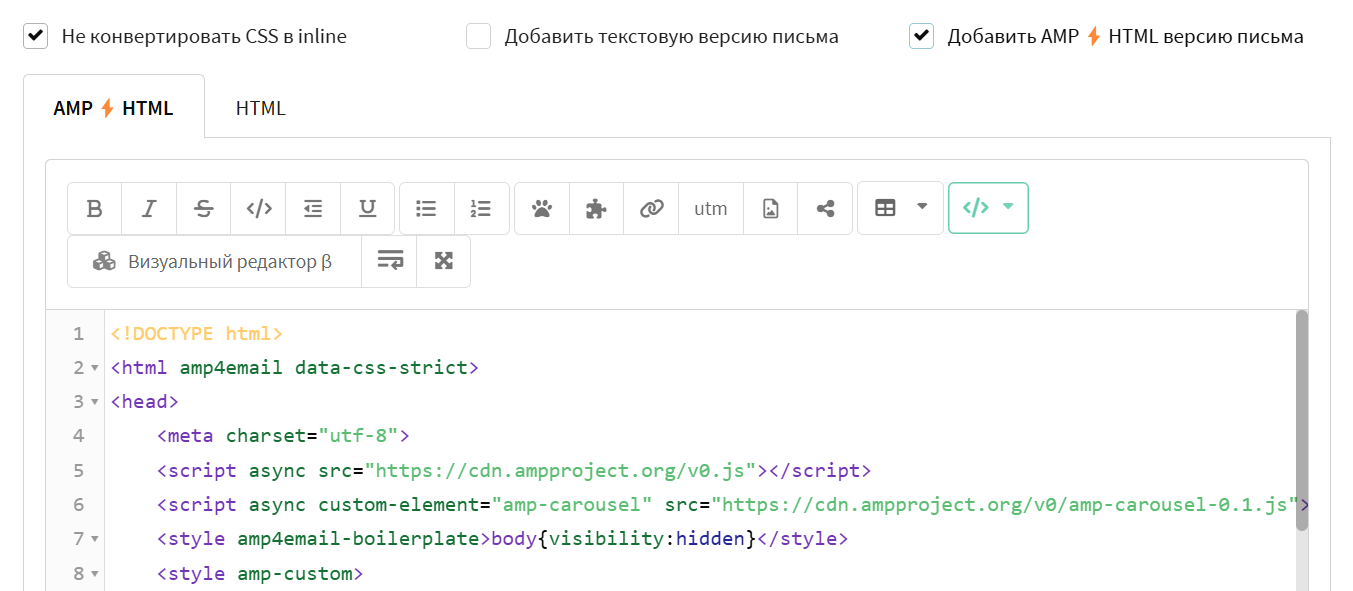Image resolution: width=1353 pixels, height=591 pixels.
Task: Open the code mode dropdown arrow
Action: [1008, 207]
